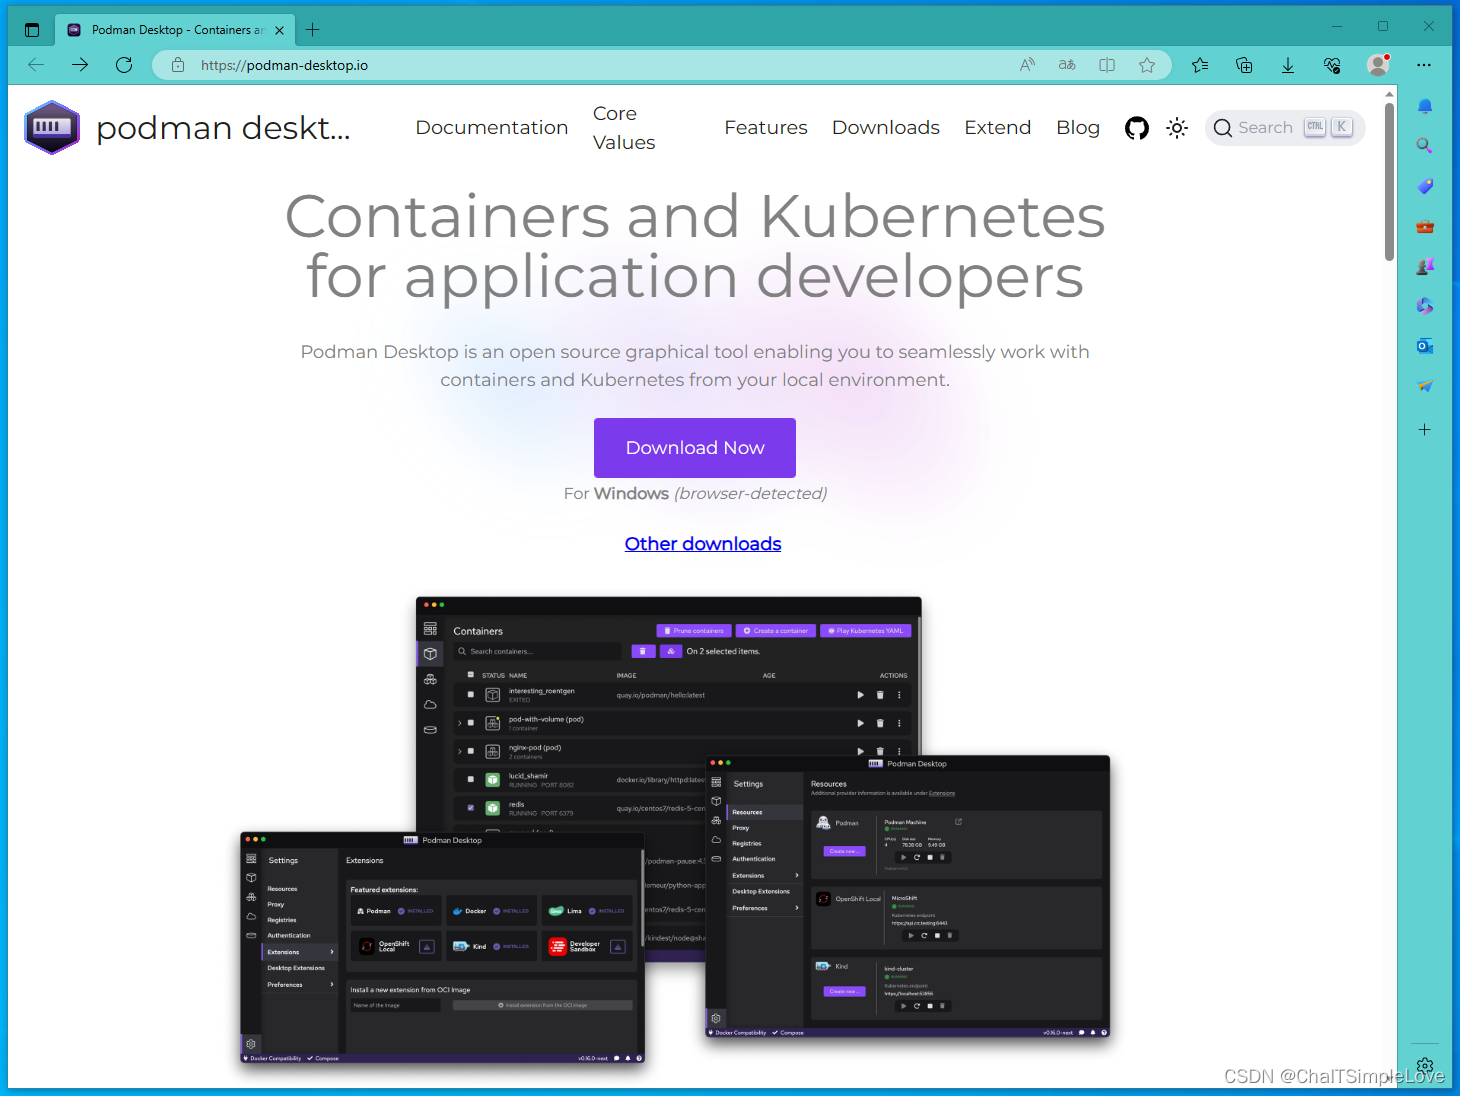Go back with browser back arrow
This screenshot has height=1096, width=1460.
coord(37,65)
